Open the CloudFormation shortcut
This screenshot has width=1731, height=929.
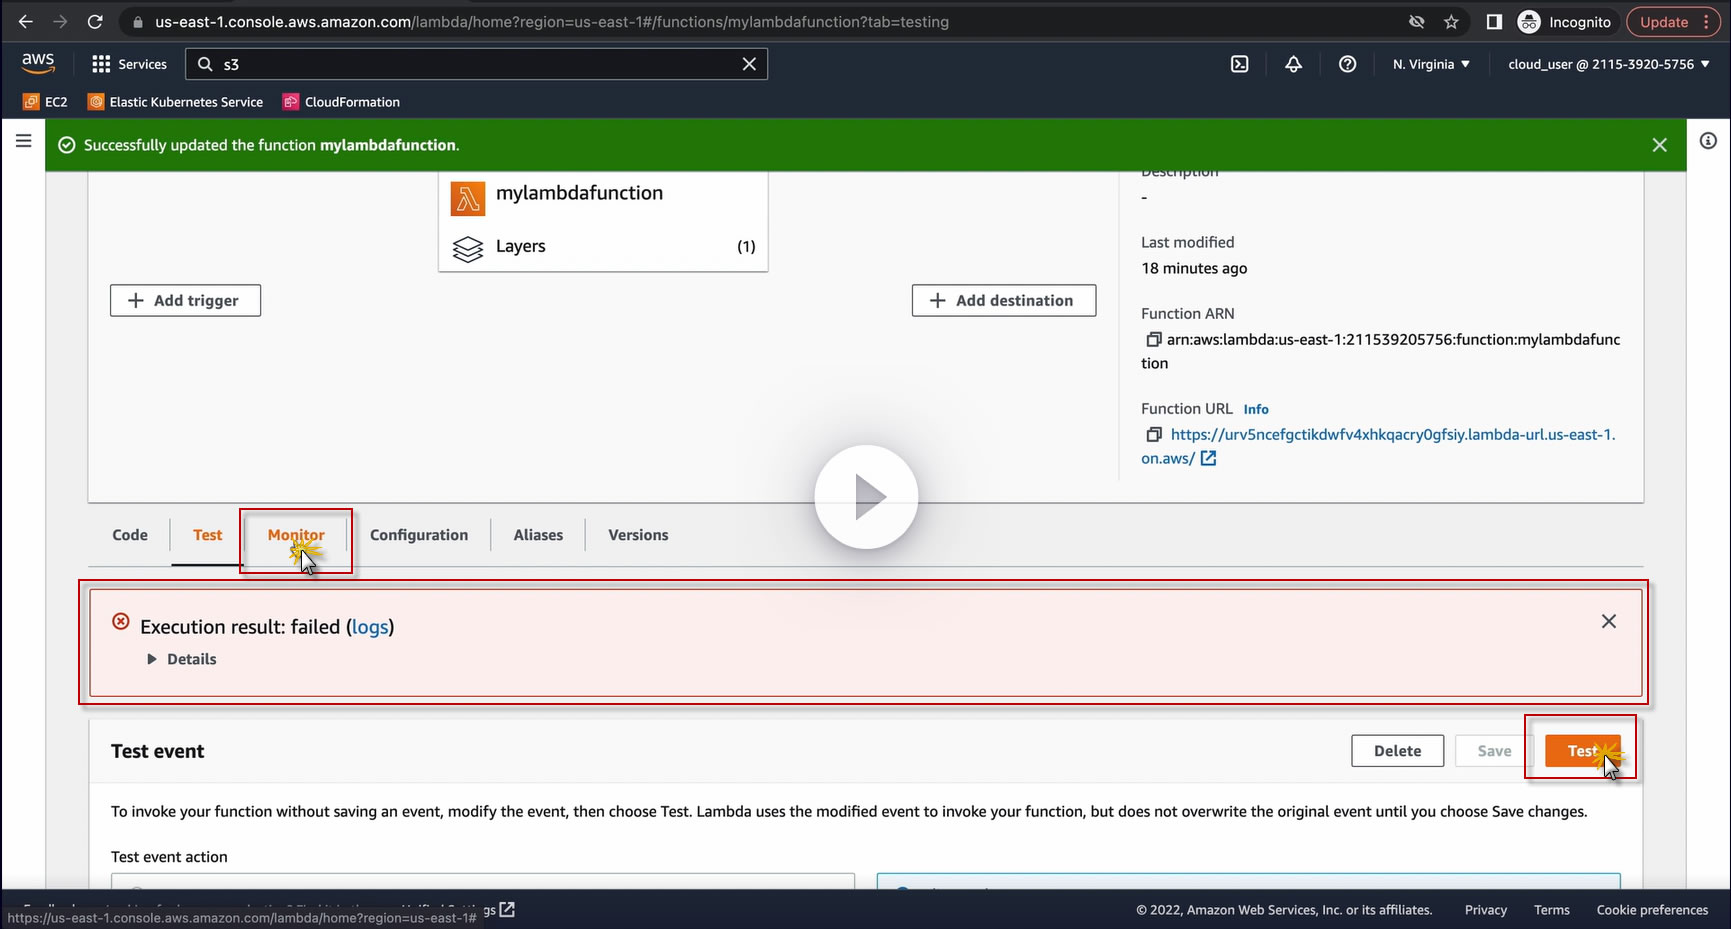[x=342, y=102]
